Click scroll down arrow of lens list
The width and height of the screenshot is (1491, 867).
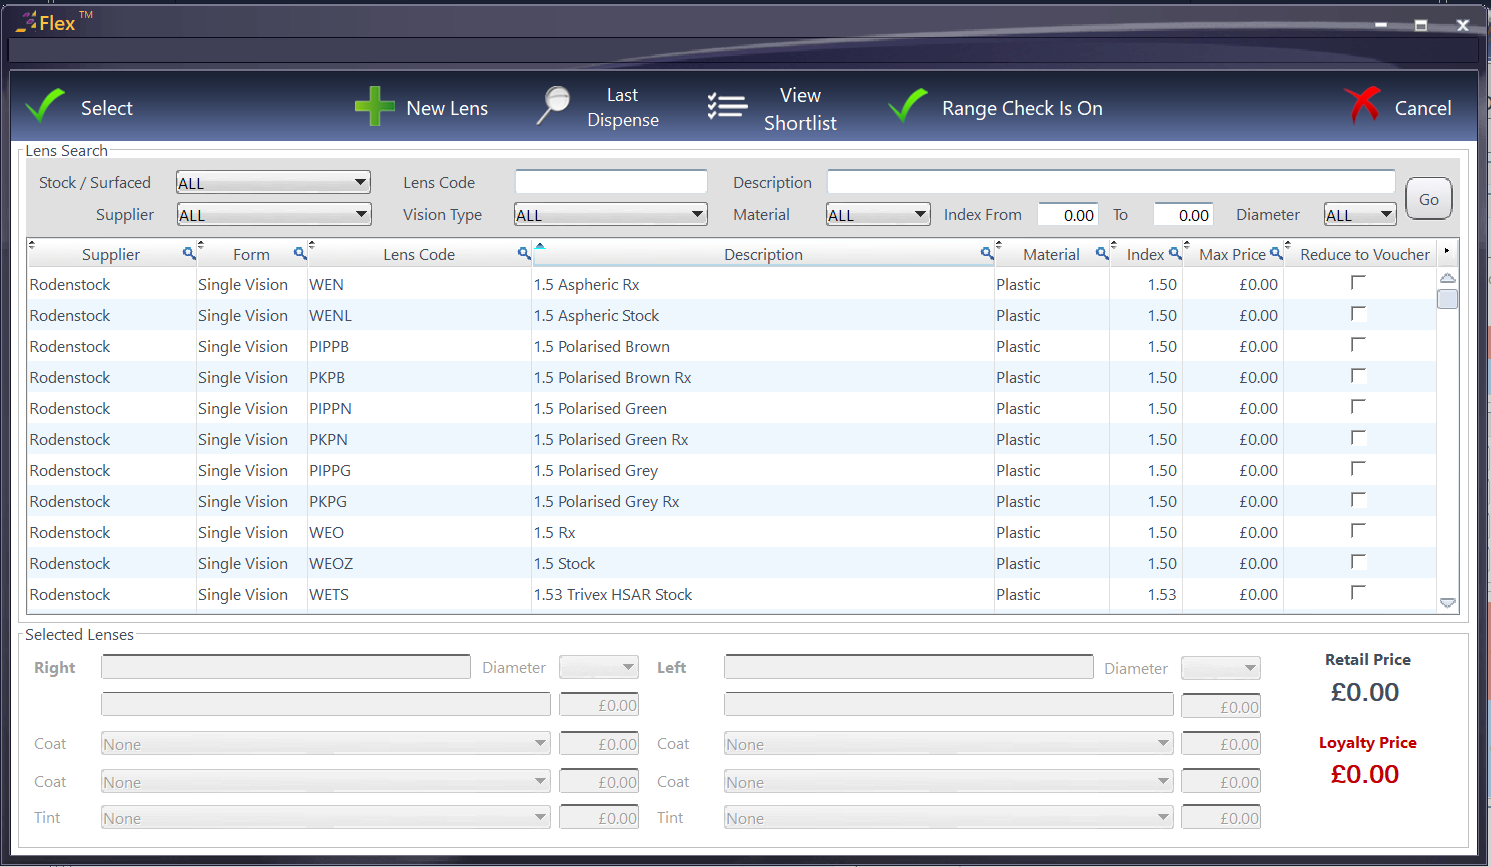click(1447, 603)
